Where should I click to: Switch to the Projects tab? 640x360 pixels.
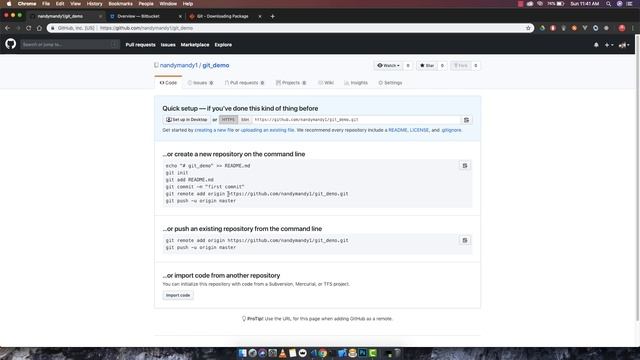click(x=291, y=83)
